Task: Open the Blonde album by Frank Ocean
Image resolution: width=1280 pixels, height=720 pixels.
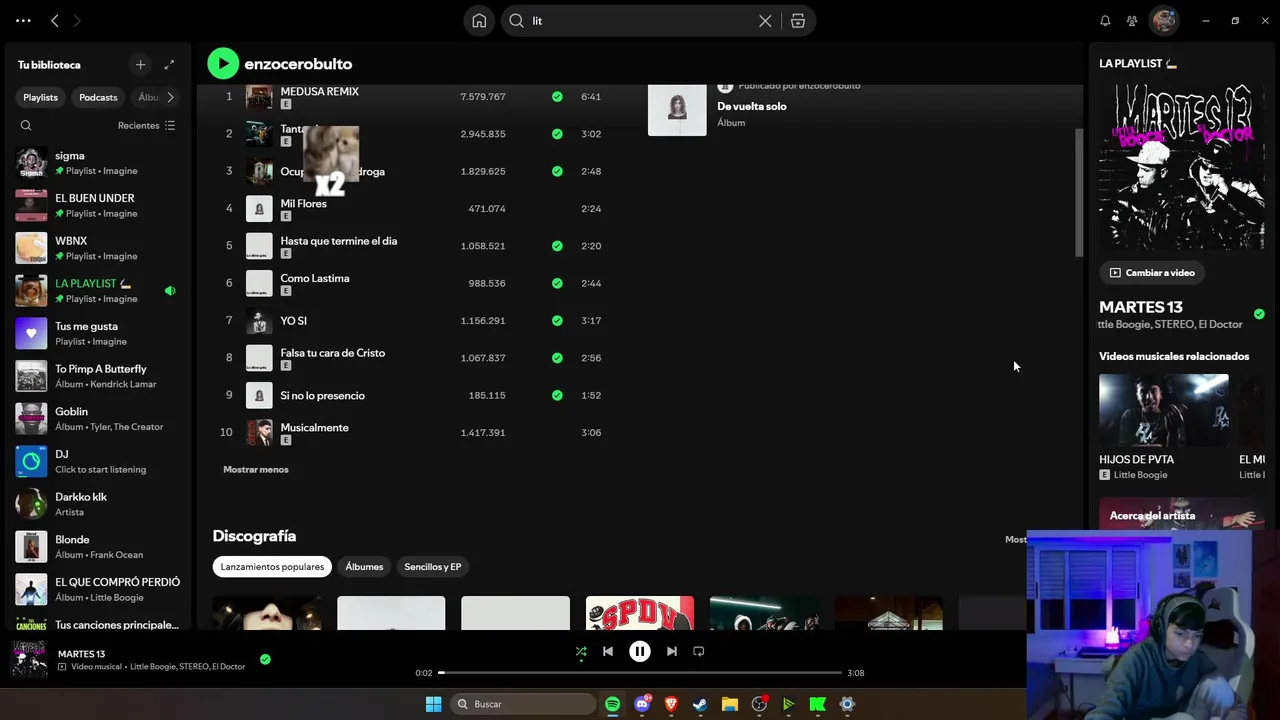Action: point(98,547)
